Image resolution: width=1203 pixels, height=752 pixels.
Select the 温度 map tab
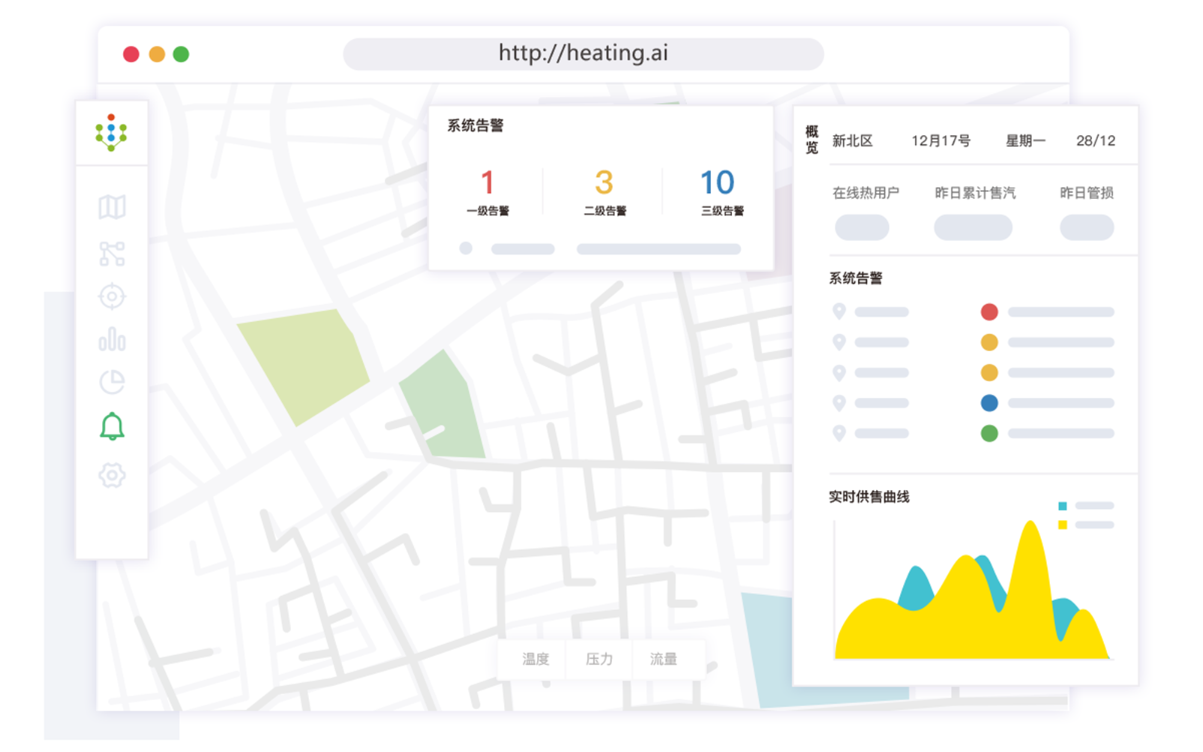pos(535,659)
